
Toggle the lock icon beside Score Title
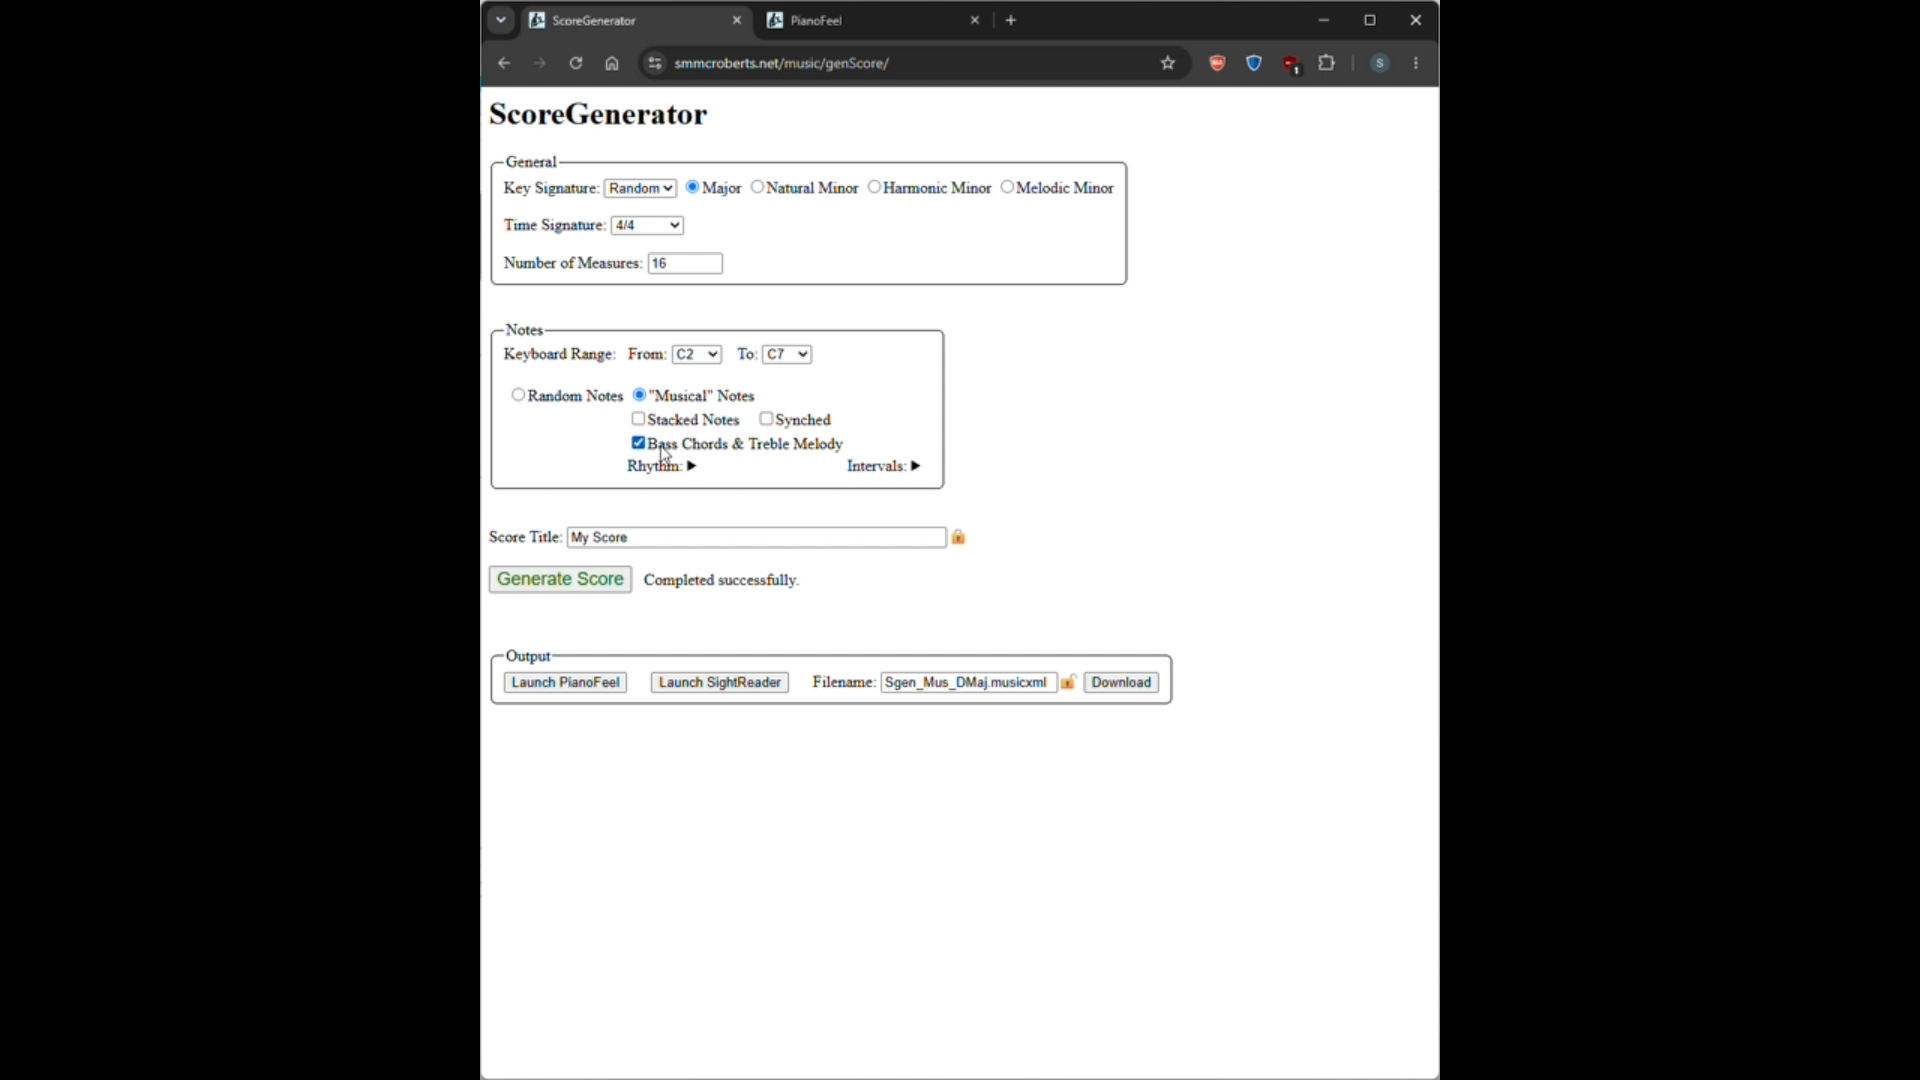[x=958, y=537]
